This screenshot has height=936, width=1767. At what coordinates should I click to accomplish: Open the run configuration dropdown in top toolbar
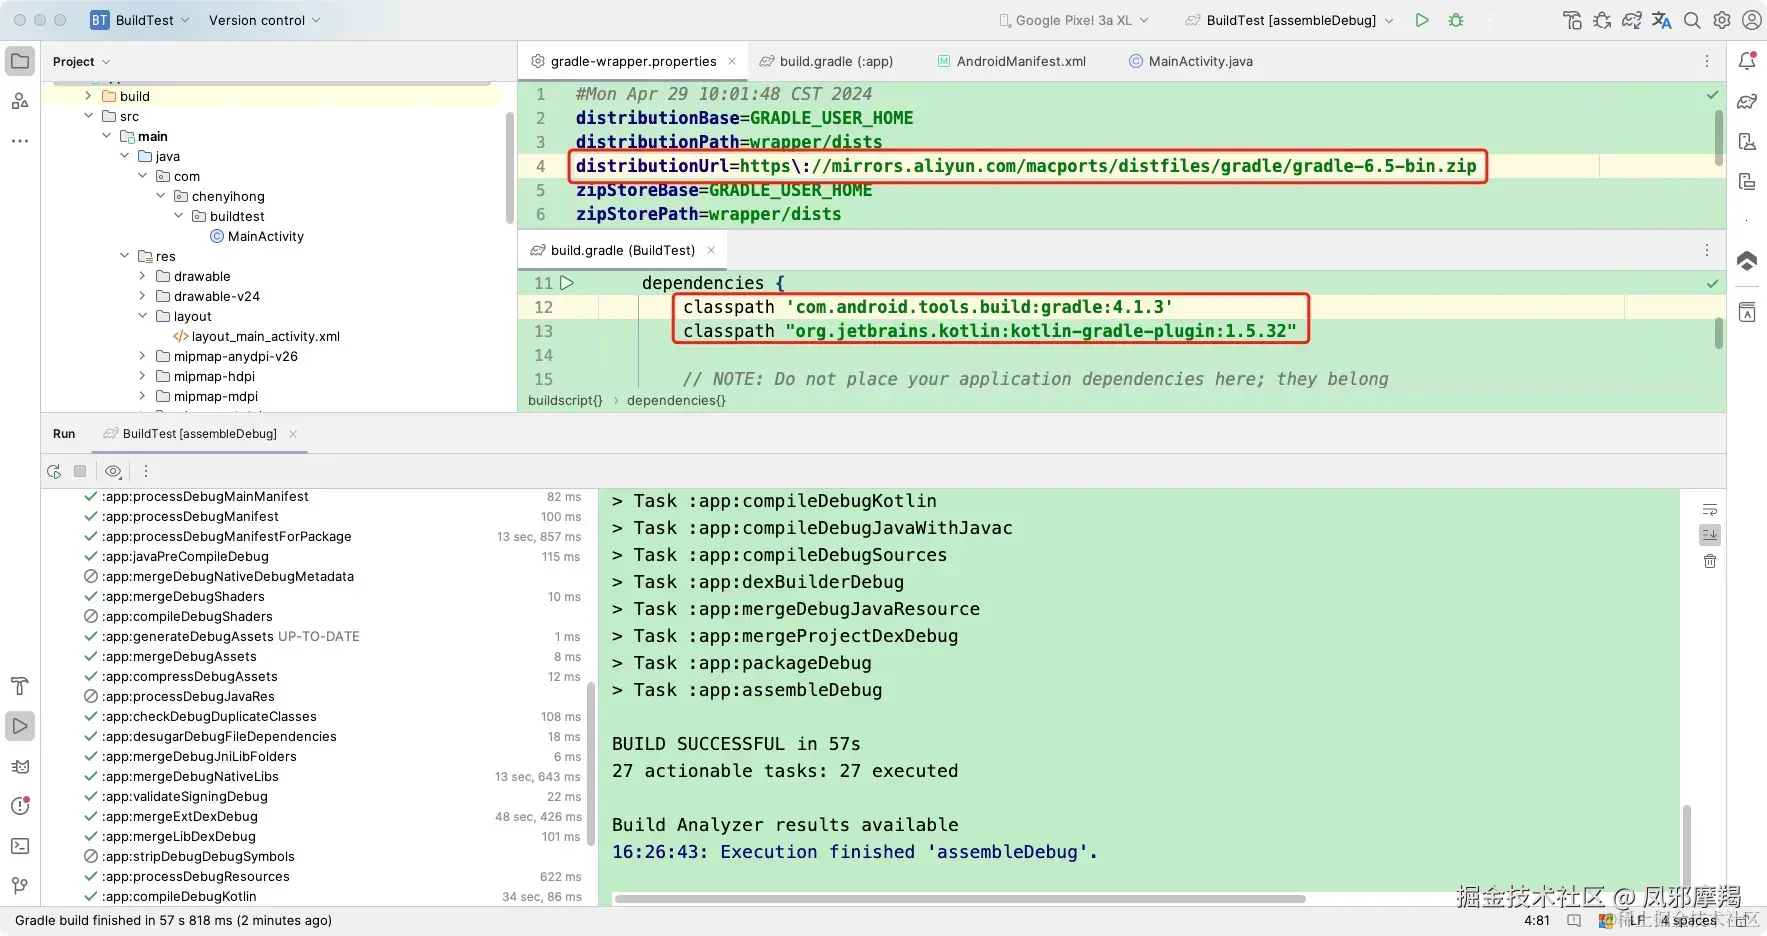[1290, 20]
